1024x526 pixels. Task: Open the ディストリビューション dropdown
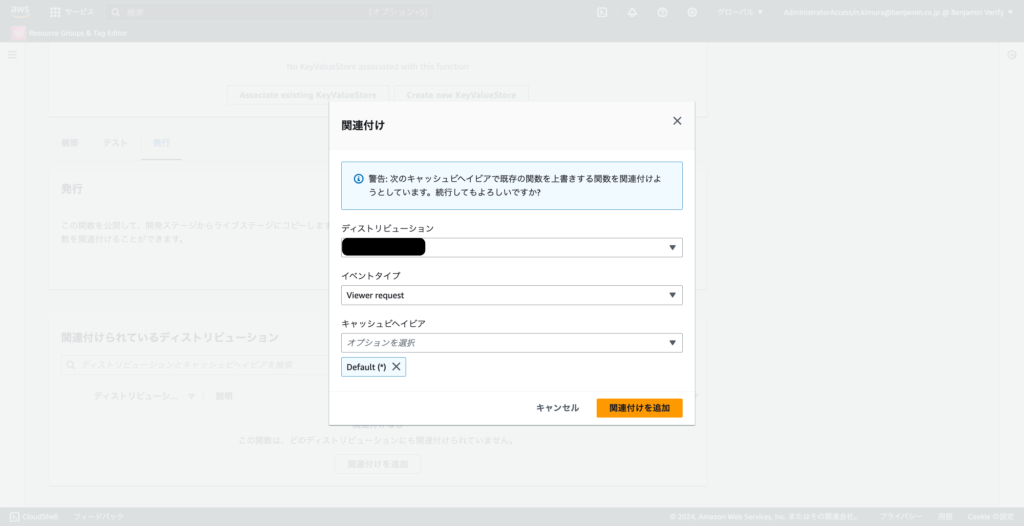coord(512,247)
